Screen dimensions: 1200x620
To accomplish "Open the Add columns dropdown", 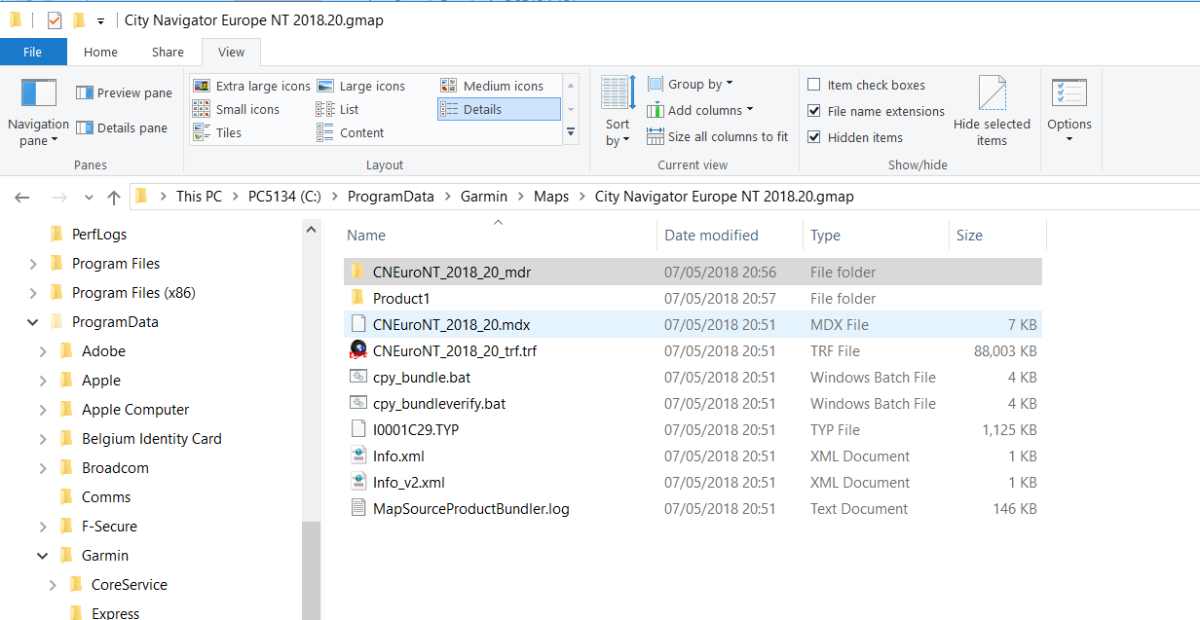I will pyautogui.click(x=700, y=110).
